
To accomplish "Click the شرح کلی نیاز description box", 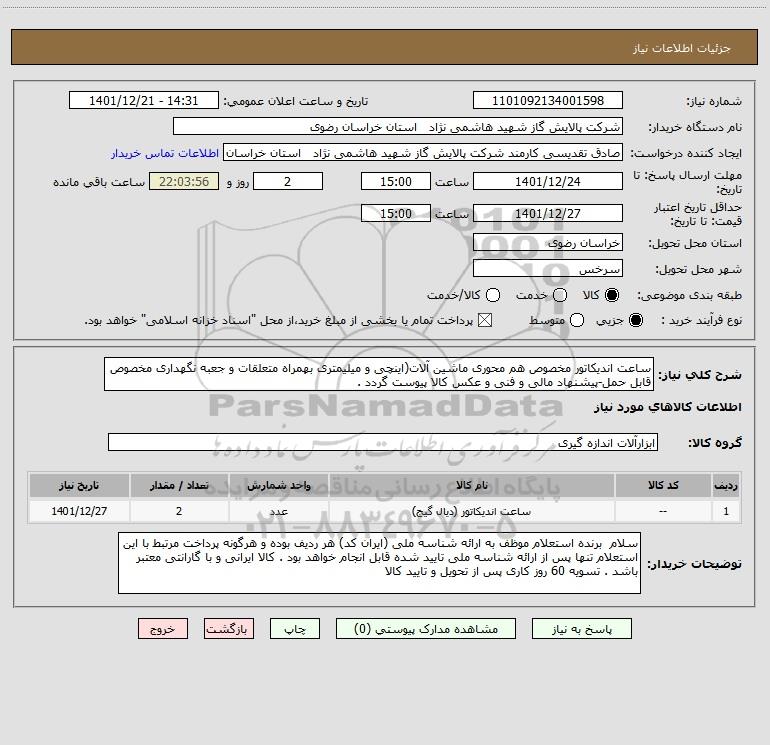I will click(x=379, y=375).
